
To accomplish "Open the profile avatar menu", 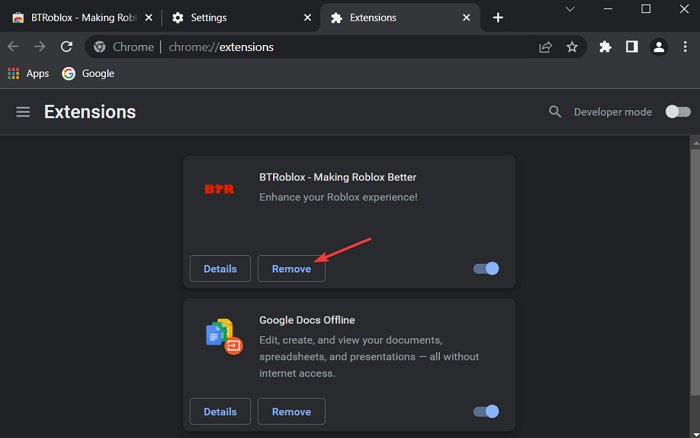I will 658,47.
